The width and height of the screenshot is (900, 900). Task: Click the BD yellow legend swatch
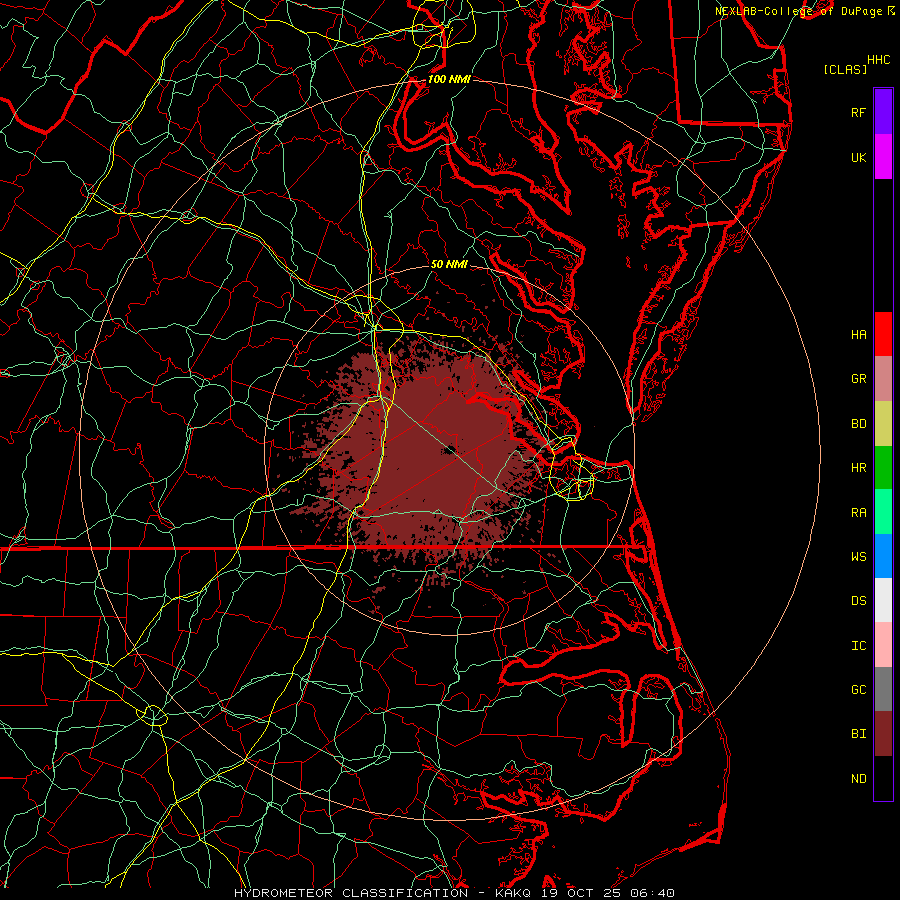[x=883, y=424]
